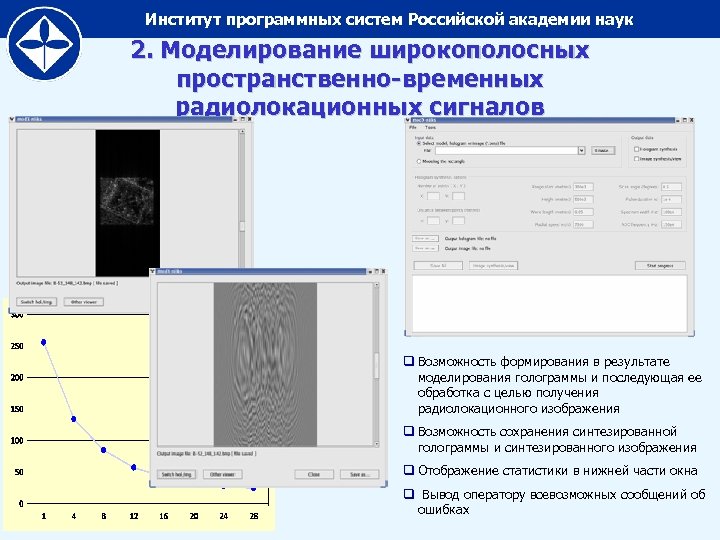Click the Image synthesis/view button in the bottom row
The width and height of the screenshot is (720, 540).
click(x=493, y=265)
